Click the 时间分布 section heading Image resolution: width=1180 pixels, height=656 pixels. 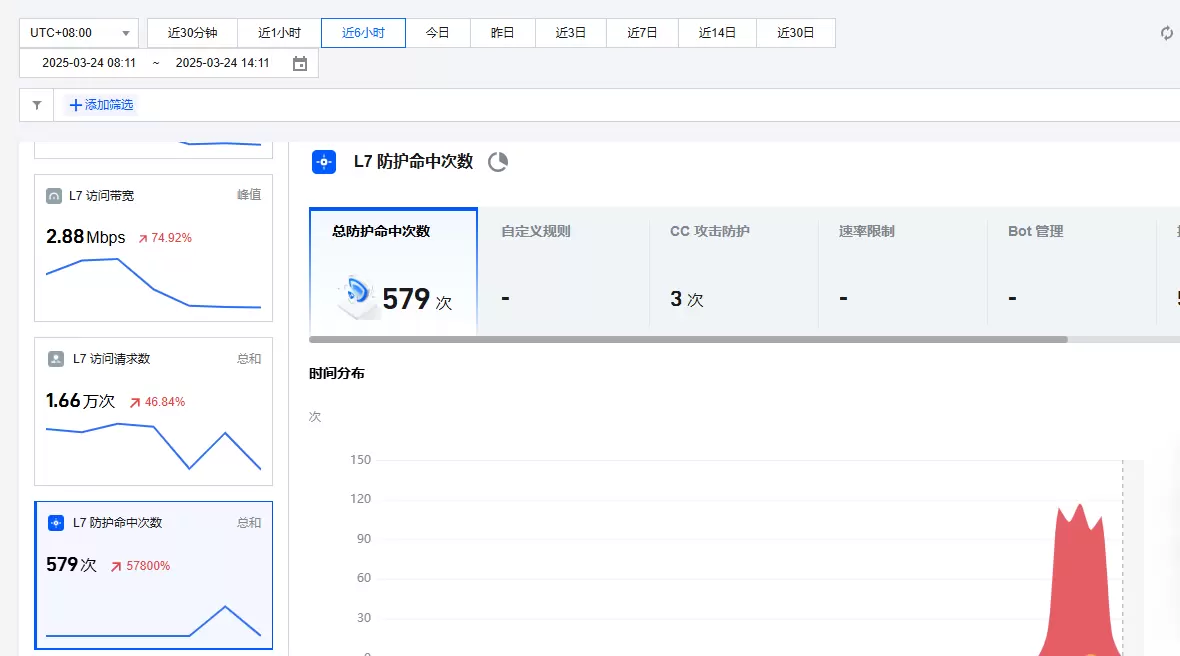click(336, 373)
